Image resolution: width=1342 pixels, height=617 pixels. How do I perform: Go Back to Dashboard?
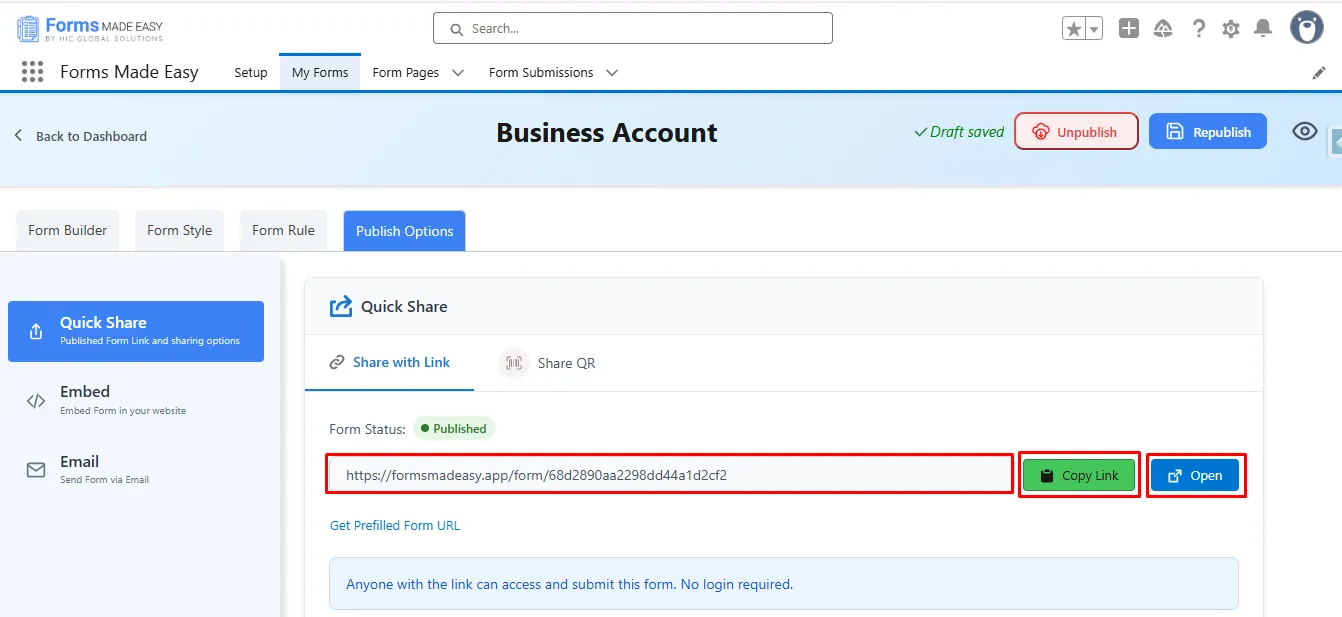(x=81, y=136)
